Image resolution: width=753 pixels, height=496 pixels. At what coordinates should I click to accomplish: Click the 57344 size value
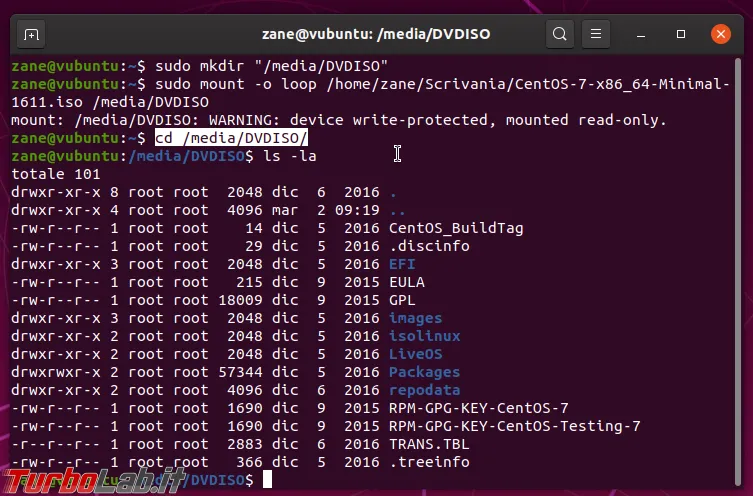[240, 372]
